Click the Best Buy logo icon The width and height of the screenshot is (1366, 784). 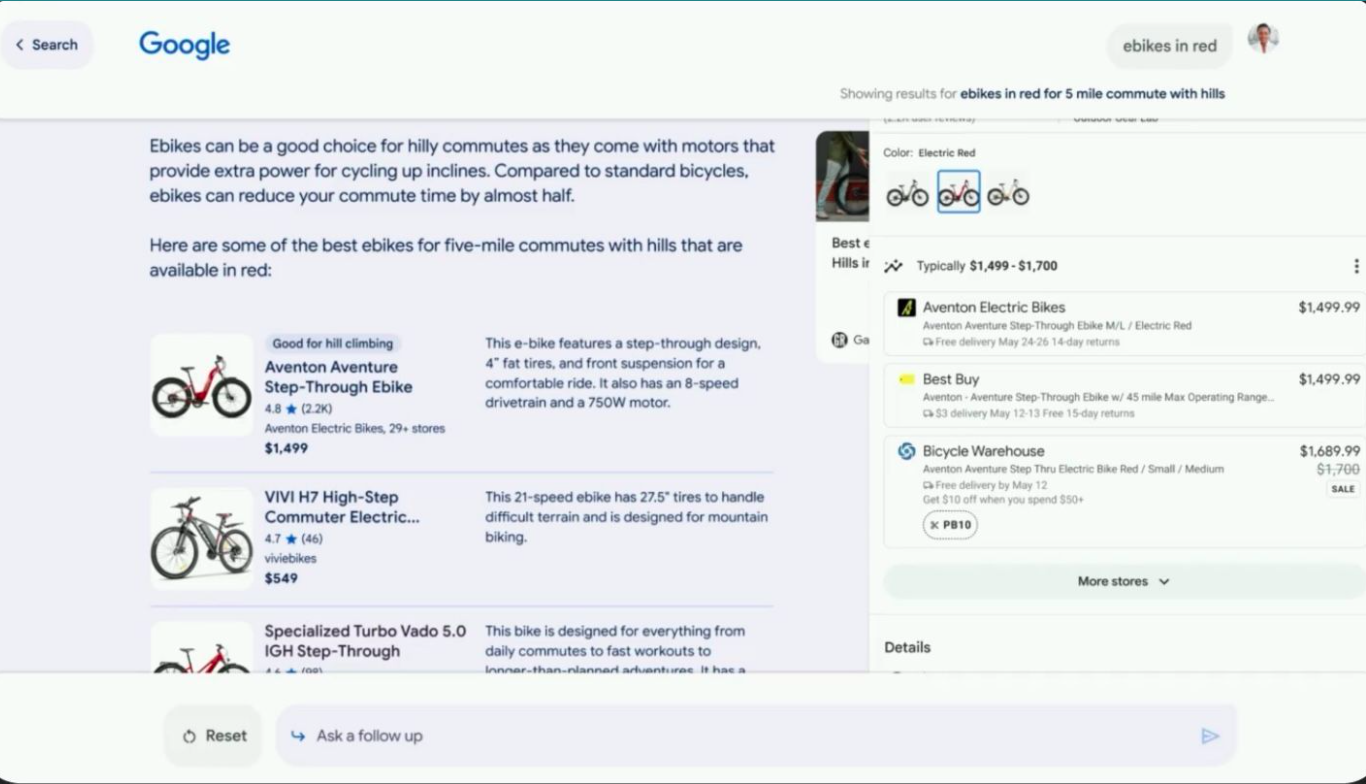point(906,380)
